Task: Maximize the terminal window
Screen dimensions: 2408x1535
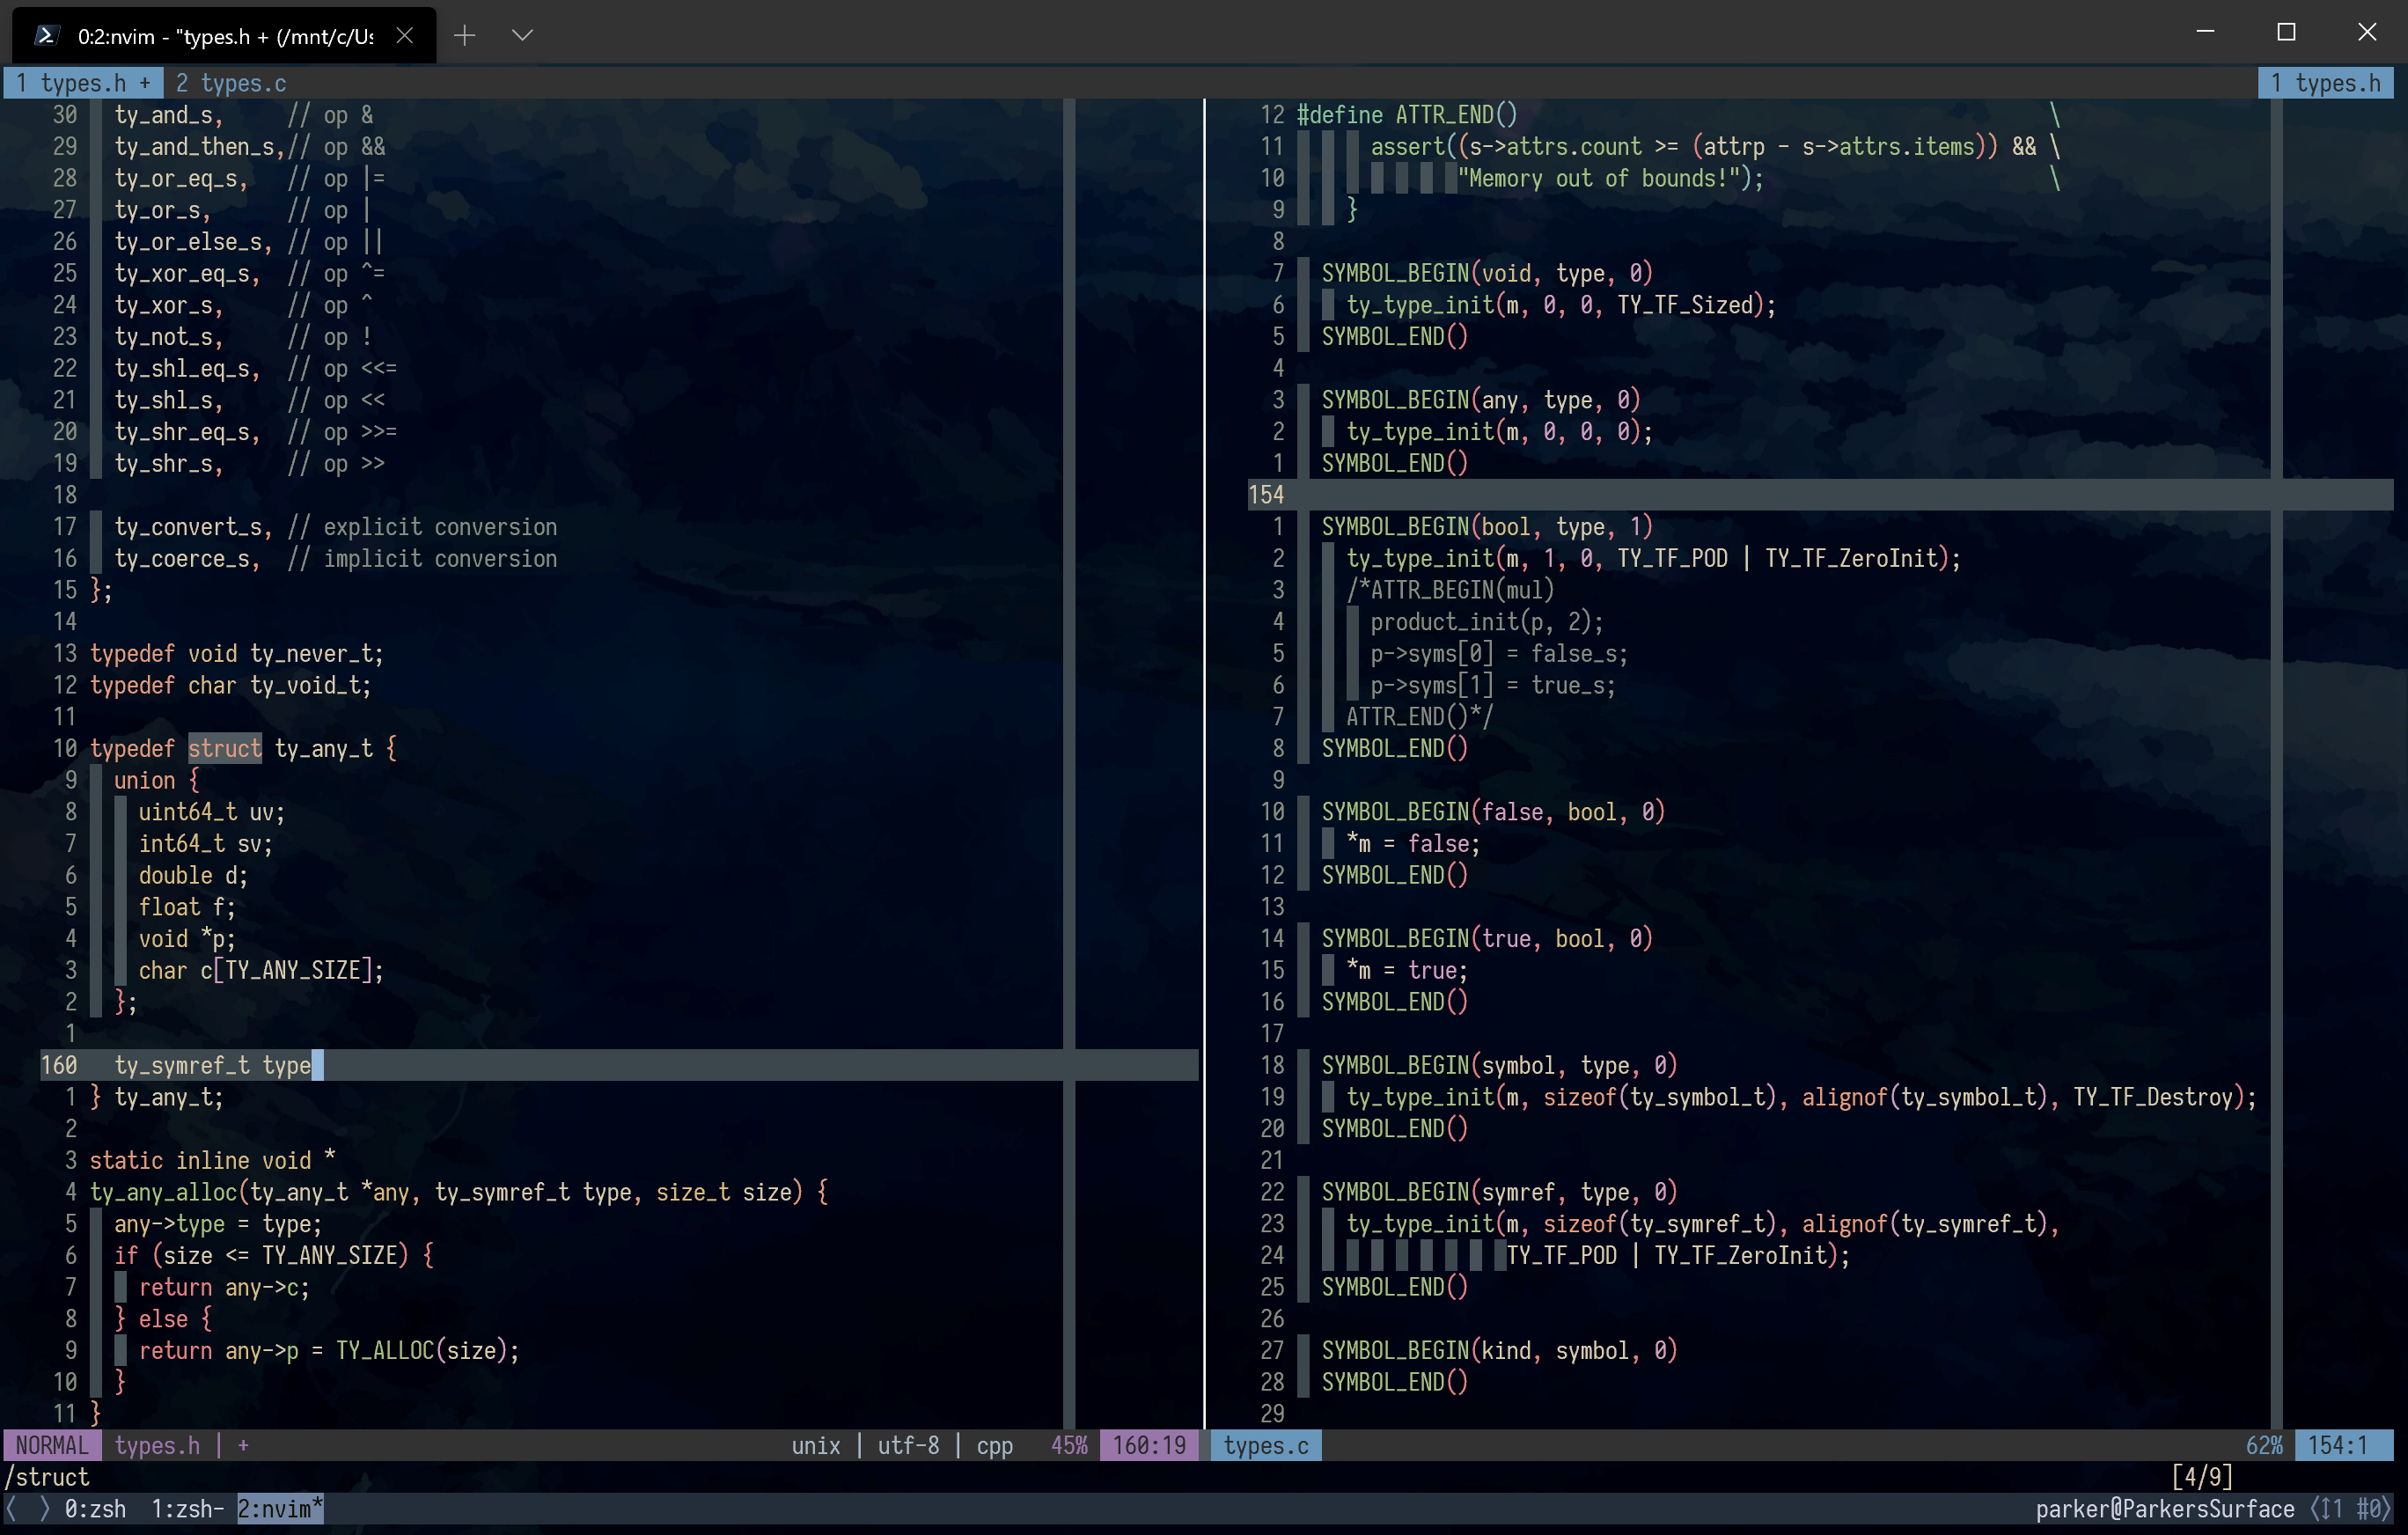Action: point(2286,32)
